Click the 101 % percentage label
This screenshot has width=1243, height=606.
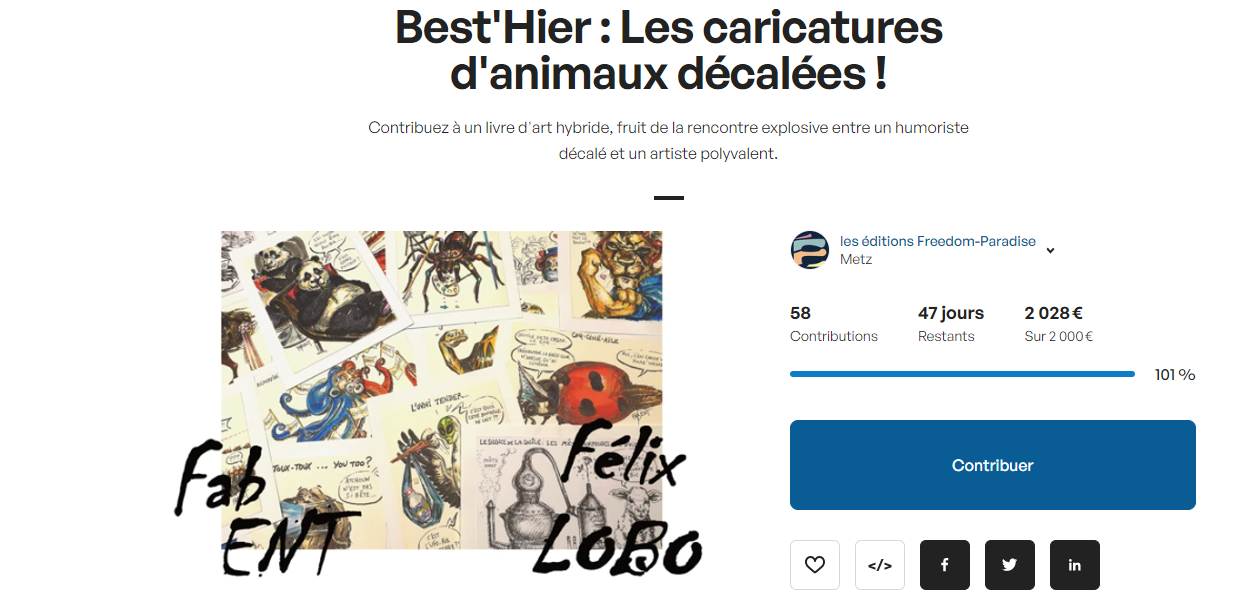tap(1175, 375)
